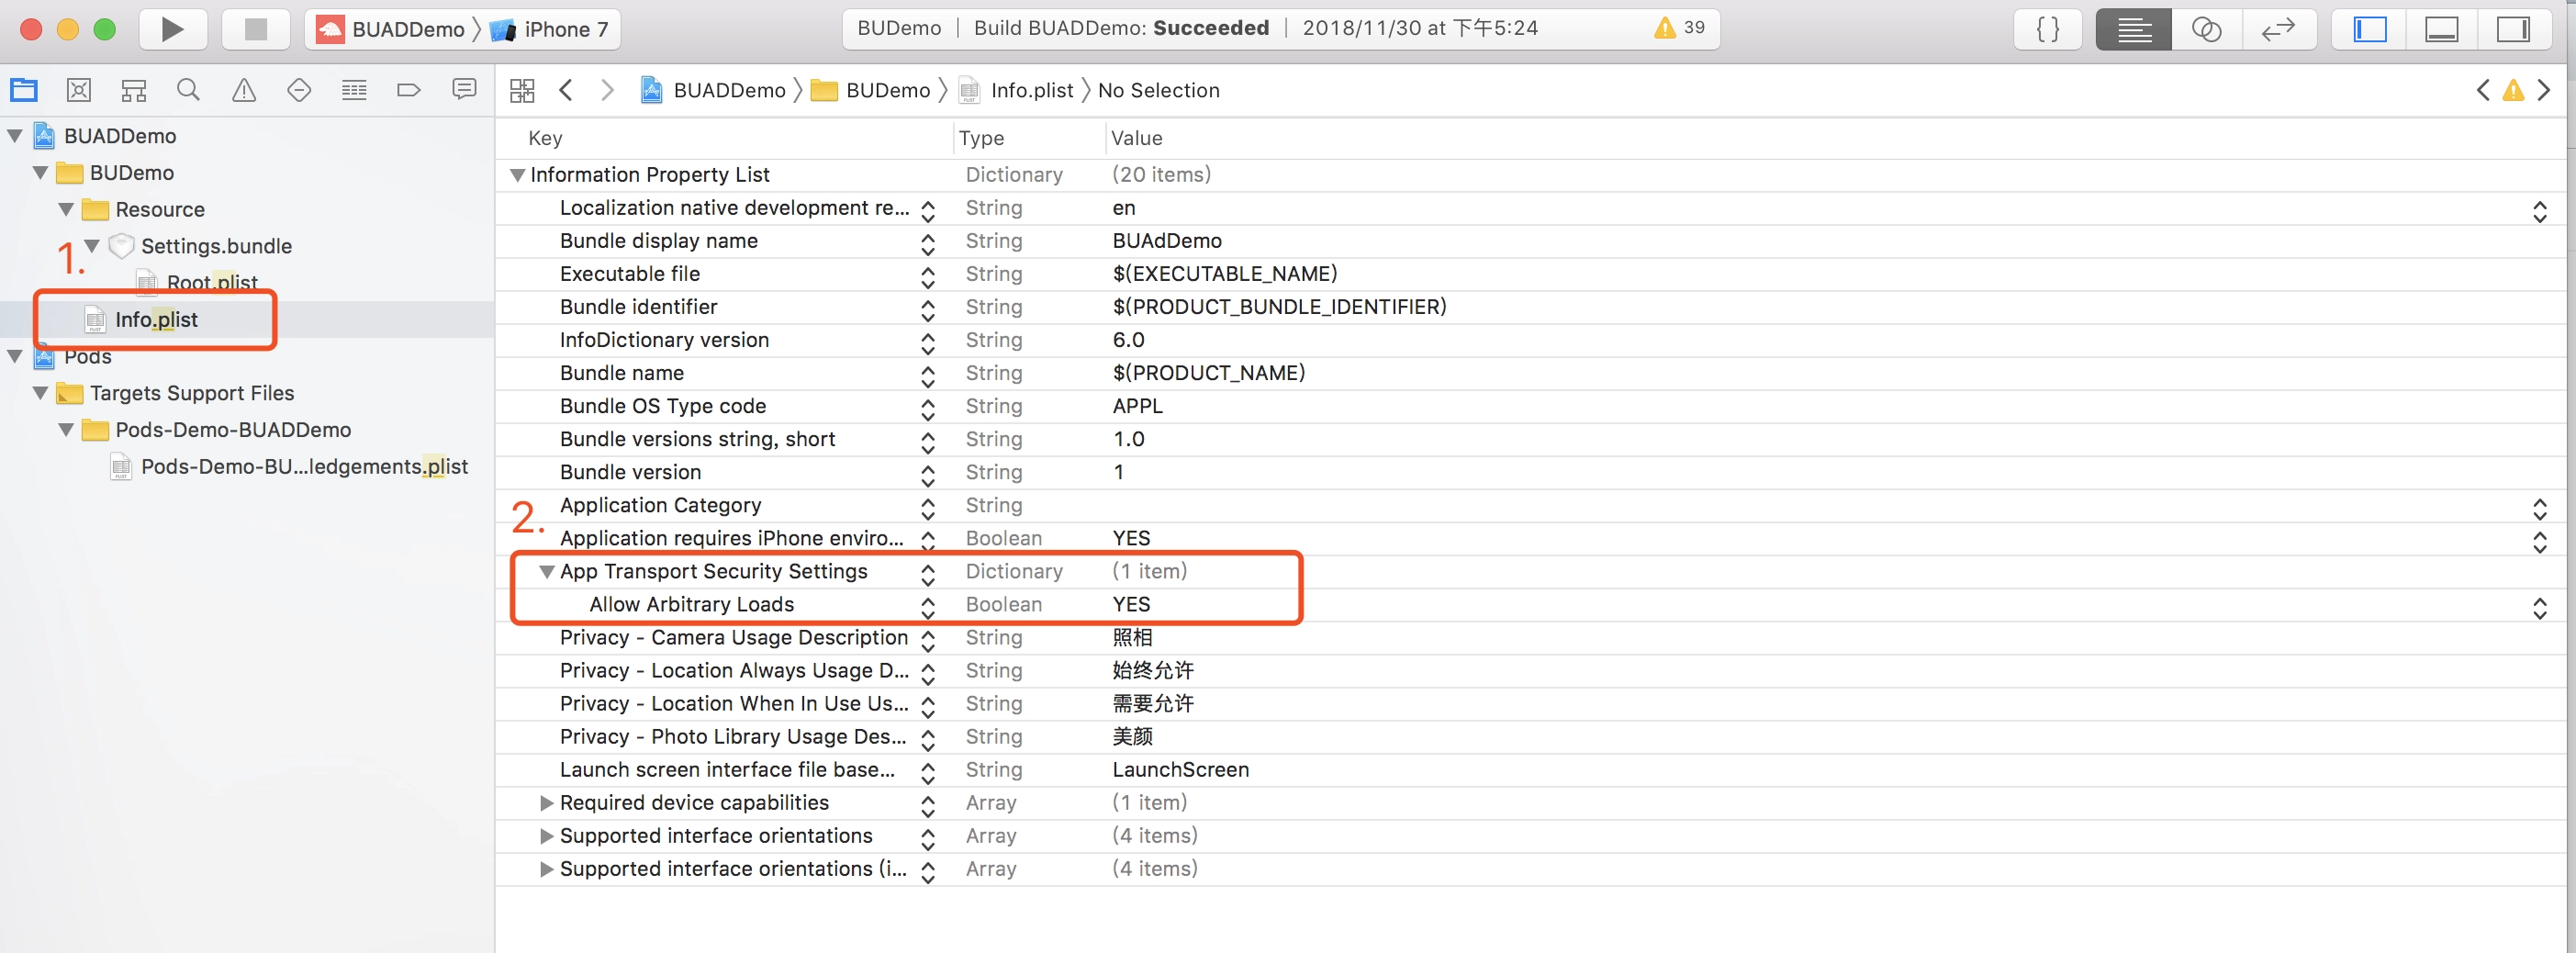Toggle the Debug area bottom panel
The image size is (2576, 953).
[2441, 29]
